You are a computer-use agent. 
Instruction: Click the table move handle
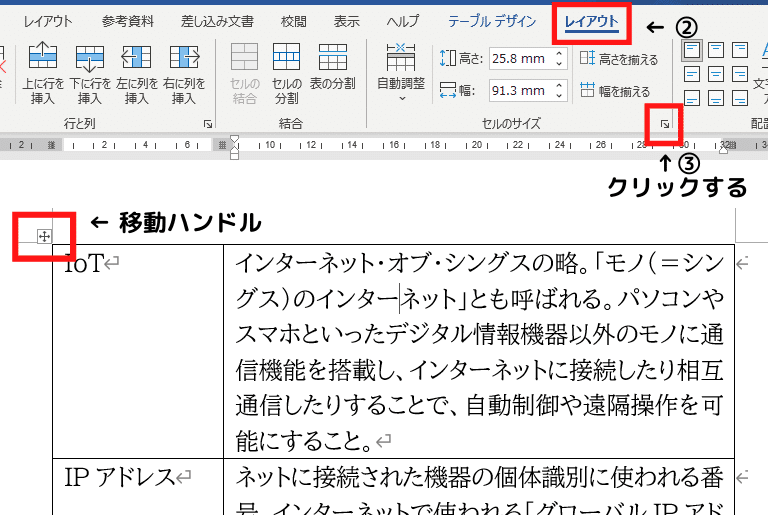tap(44, 237)
